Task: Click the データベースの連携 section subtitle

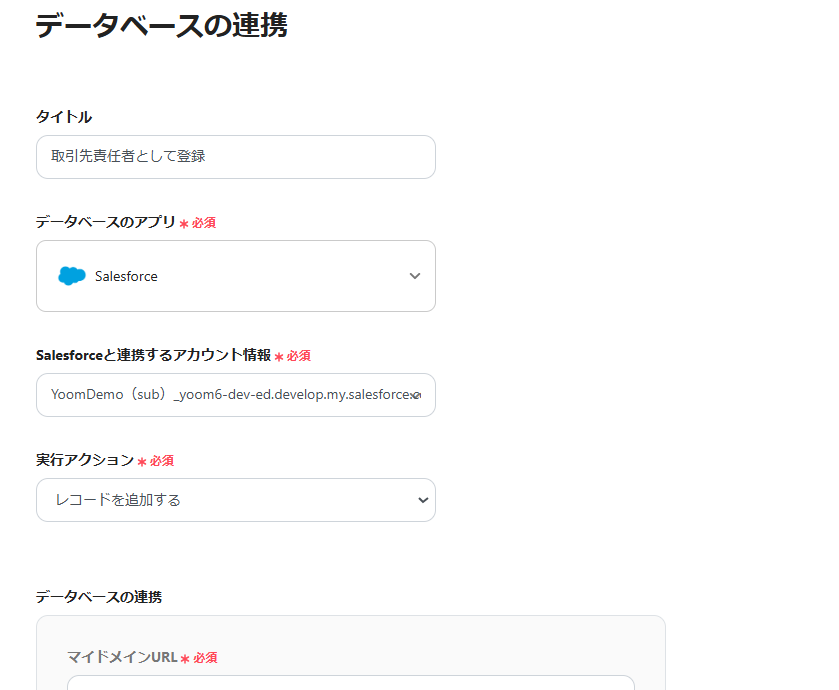Action: pyautogui.click(x=99, y=597)
